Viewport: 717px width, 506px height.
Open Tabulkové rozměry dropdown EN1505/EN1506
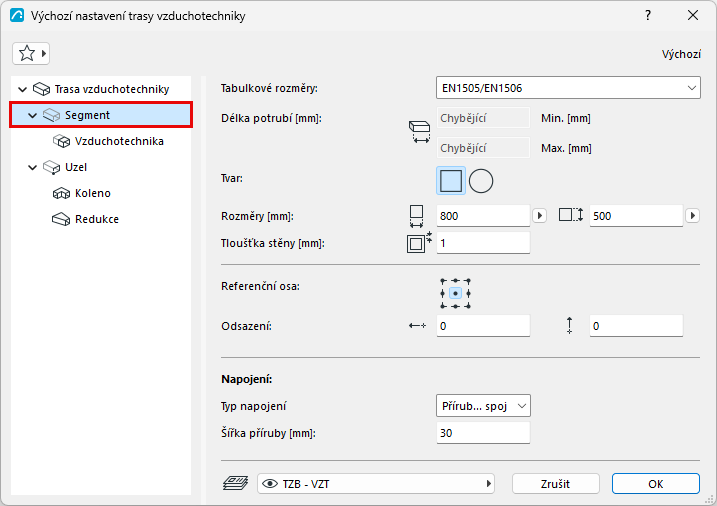[x=568, y=88]
